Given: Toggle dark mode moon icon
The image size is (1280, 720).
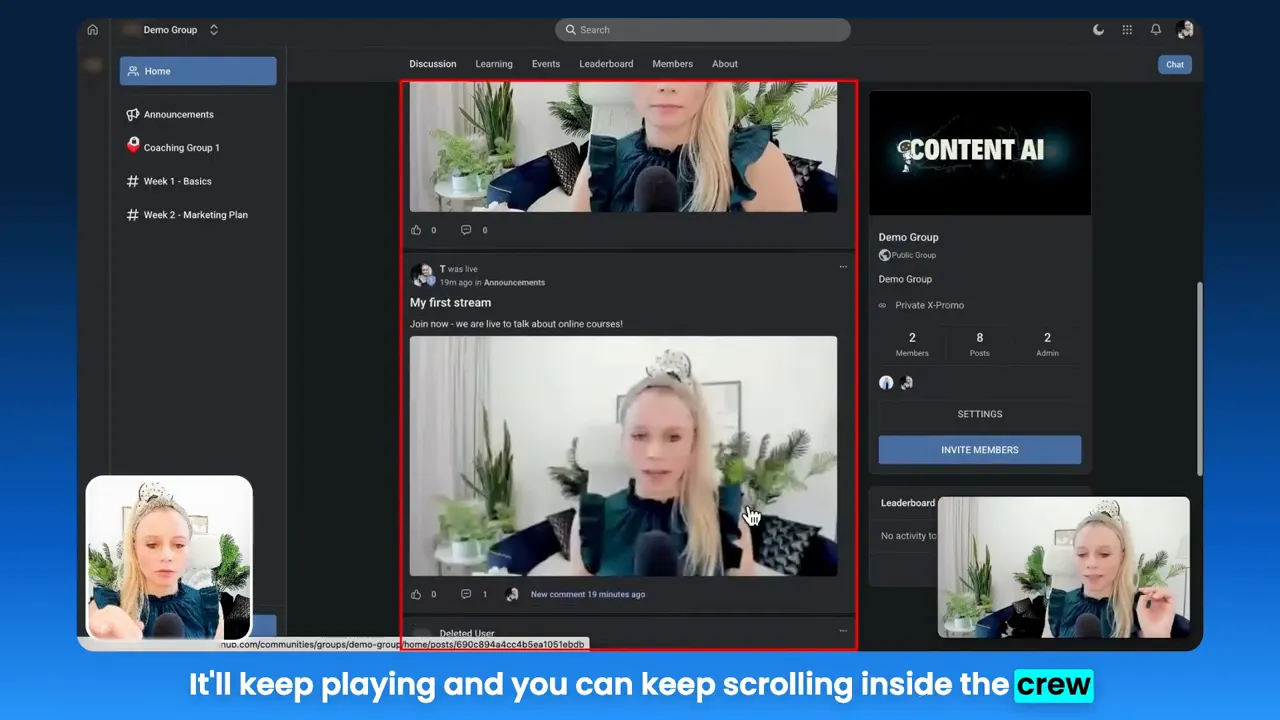Looking at the screenshot, I should (x=1099, y=30).
